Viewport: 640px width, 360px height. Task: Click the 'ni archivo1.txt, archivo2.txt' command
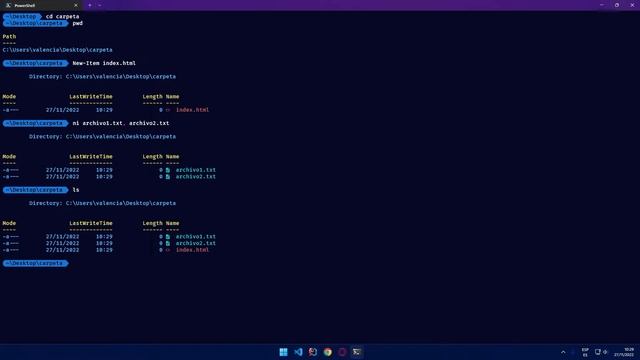pyautogui.click(x=121, y=123)
